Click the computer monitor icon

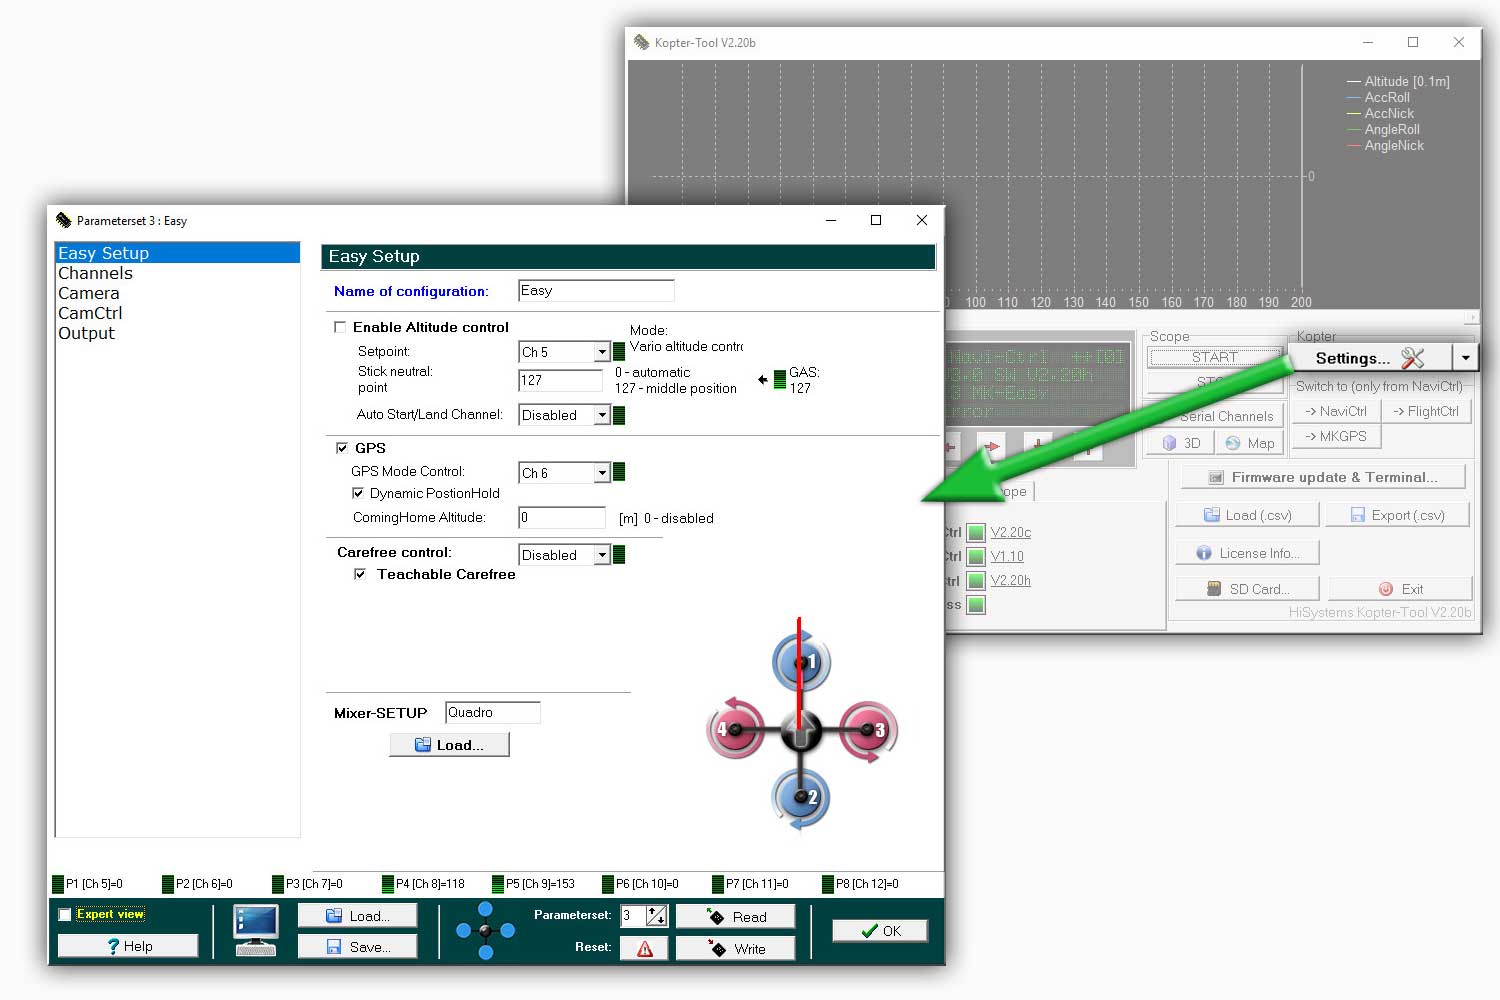click(x=255, y=929)
